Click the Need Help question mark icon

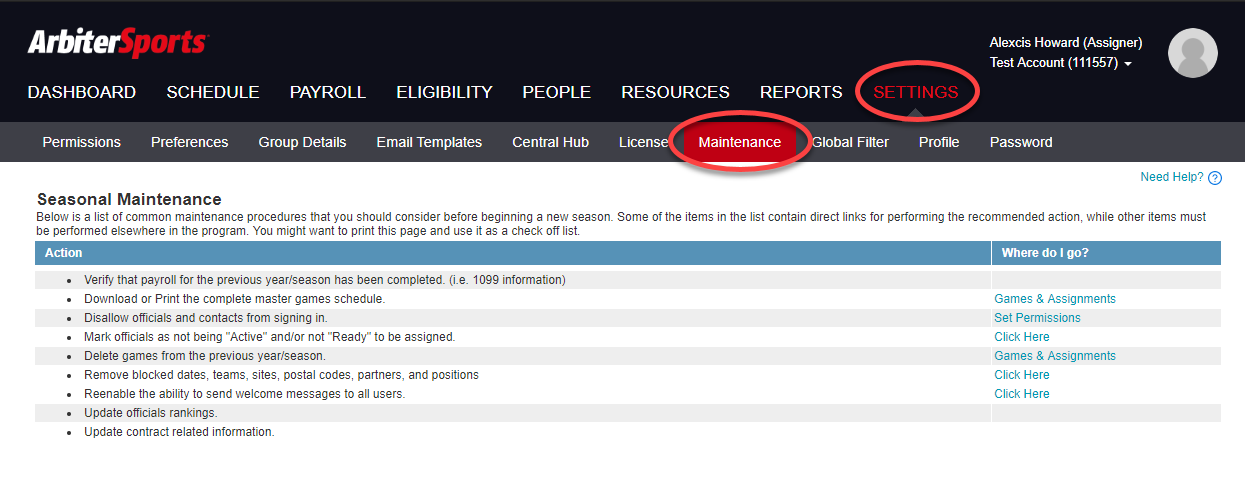tap(1215, 178)
